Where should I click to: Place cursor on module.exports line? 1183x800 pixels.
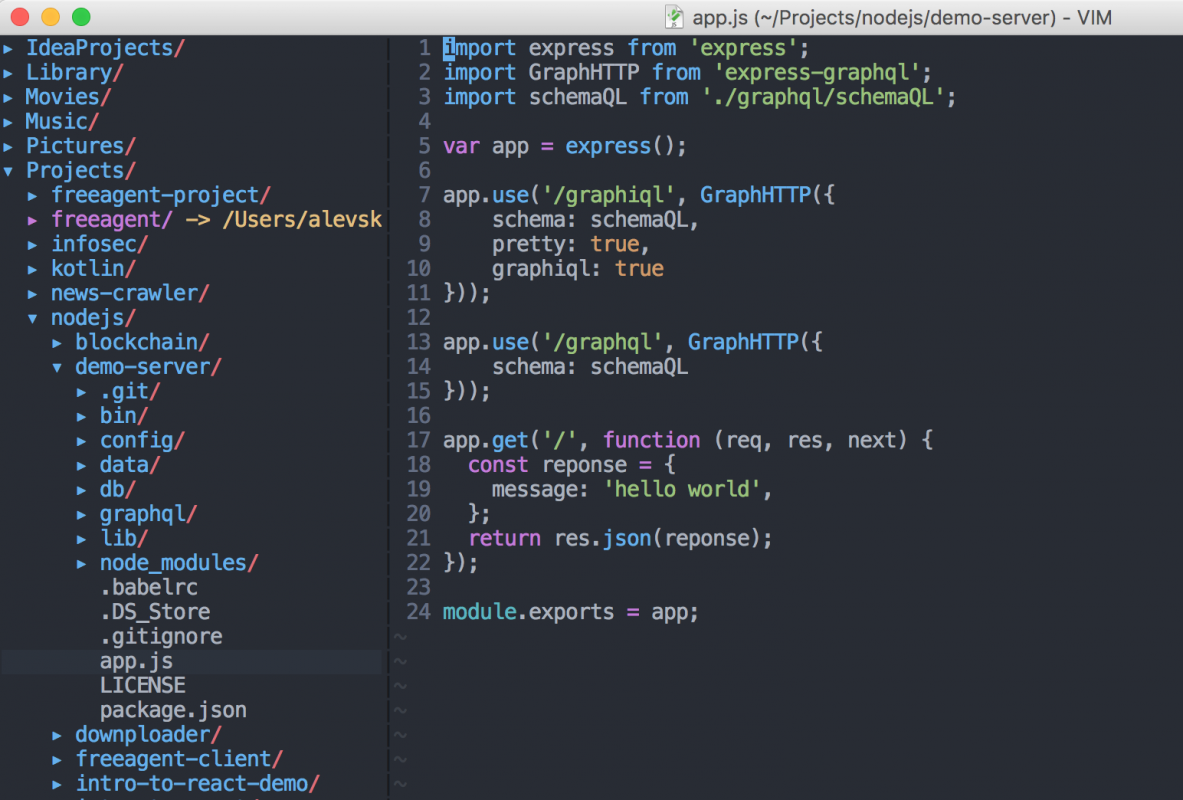click(x=570, y=612)
